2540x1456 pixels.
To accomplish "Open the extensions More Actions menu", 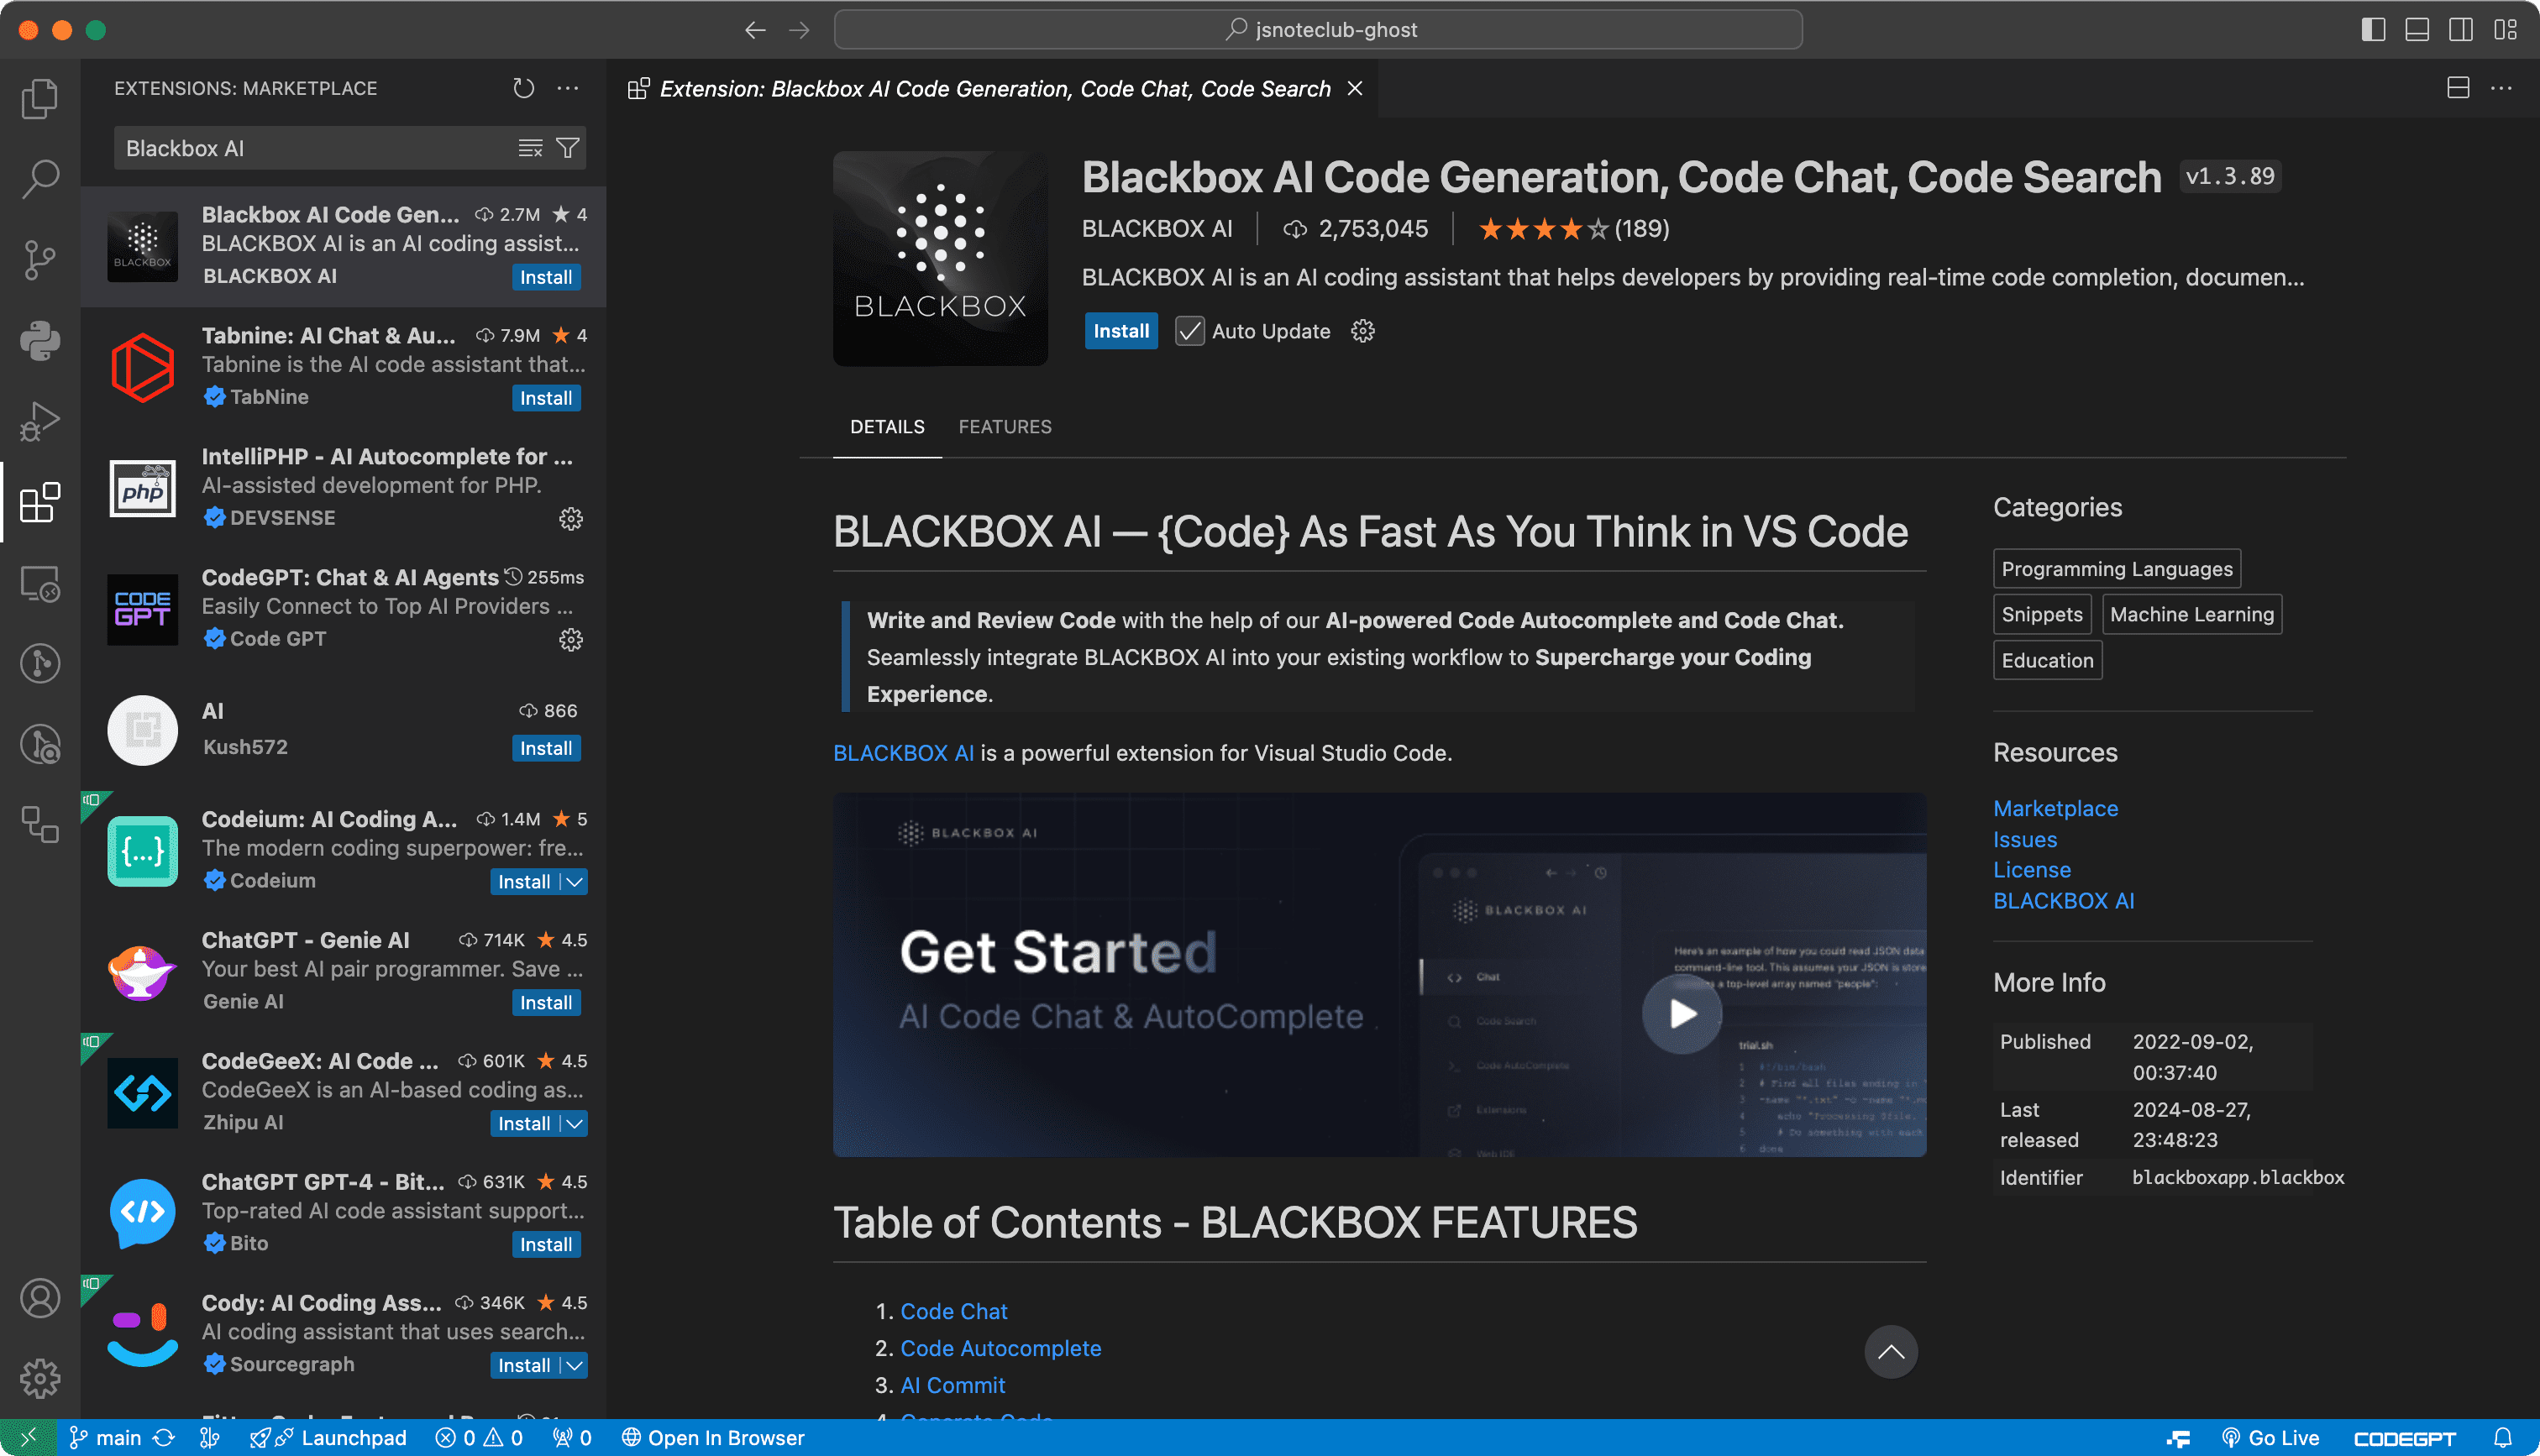I will pyautogui.click(x=567, y=88).
